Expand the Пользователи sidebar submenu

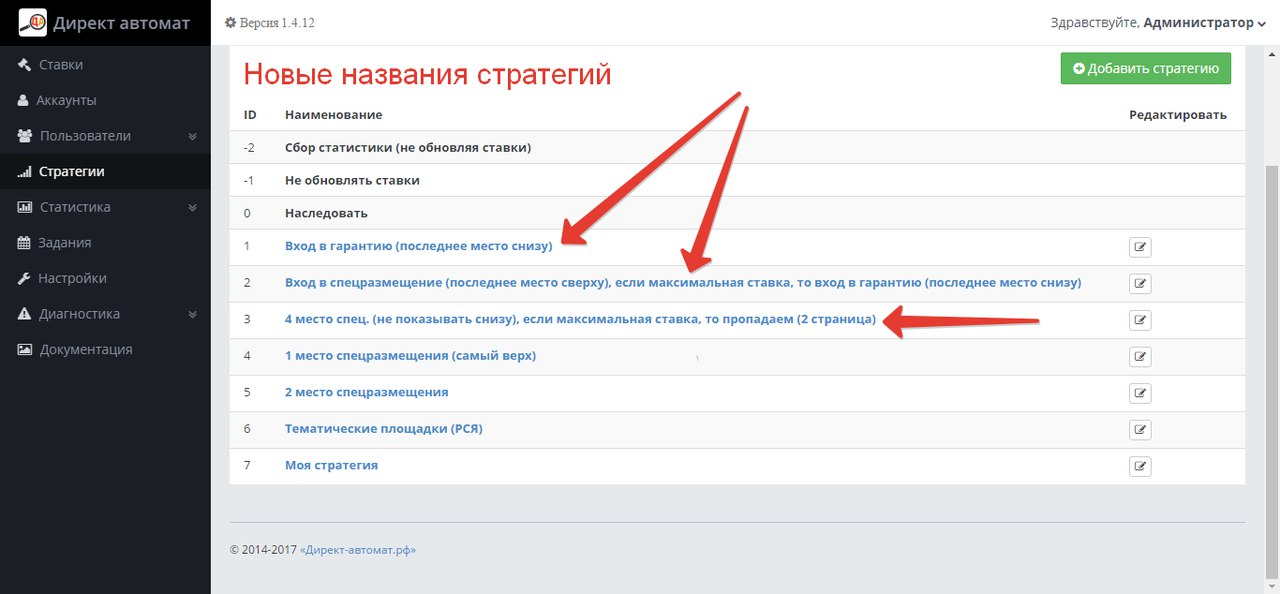click(x=192, y=136)
